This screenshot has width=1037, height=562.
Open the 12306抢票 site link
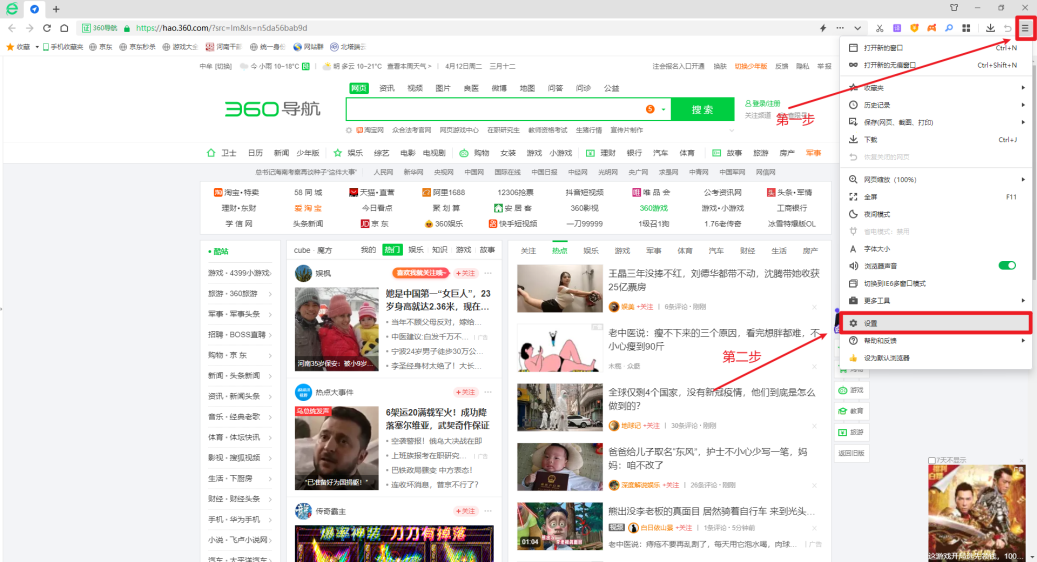point(515,192)
